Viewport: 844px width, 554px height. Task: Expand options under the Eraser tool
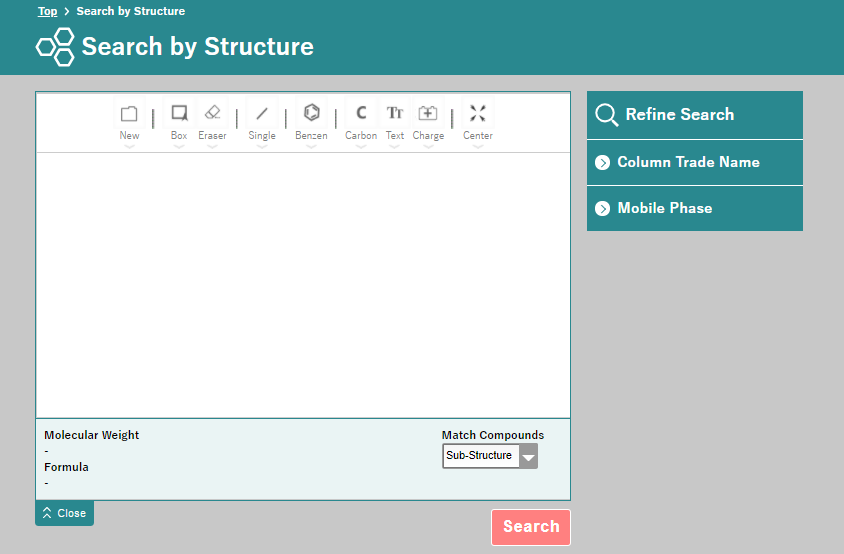point(213,146)
